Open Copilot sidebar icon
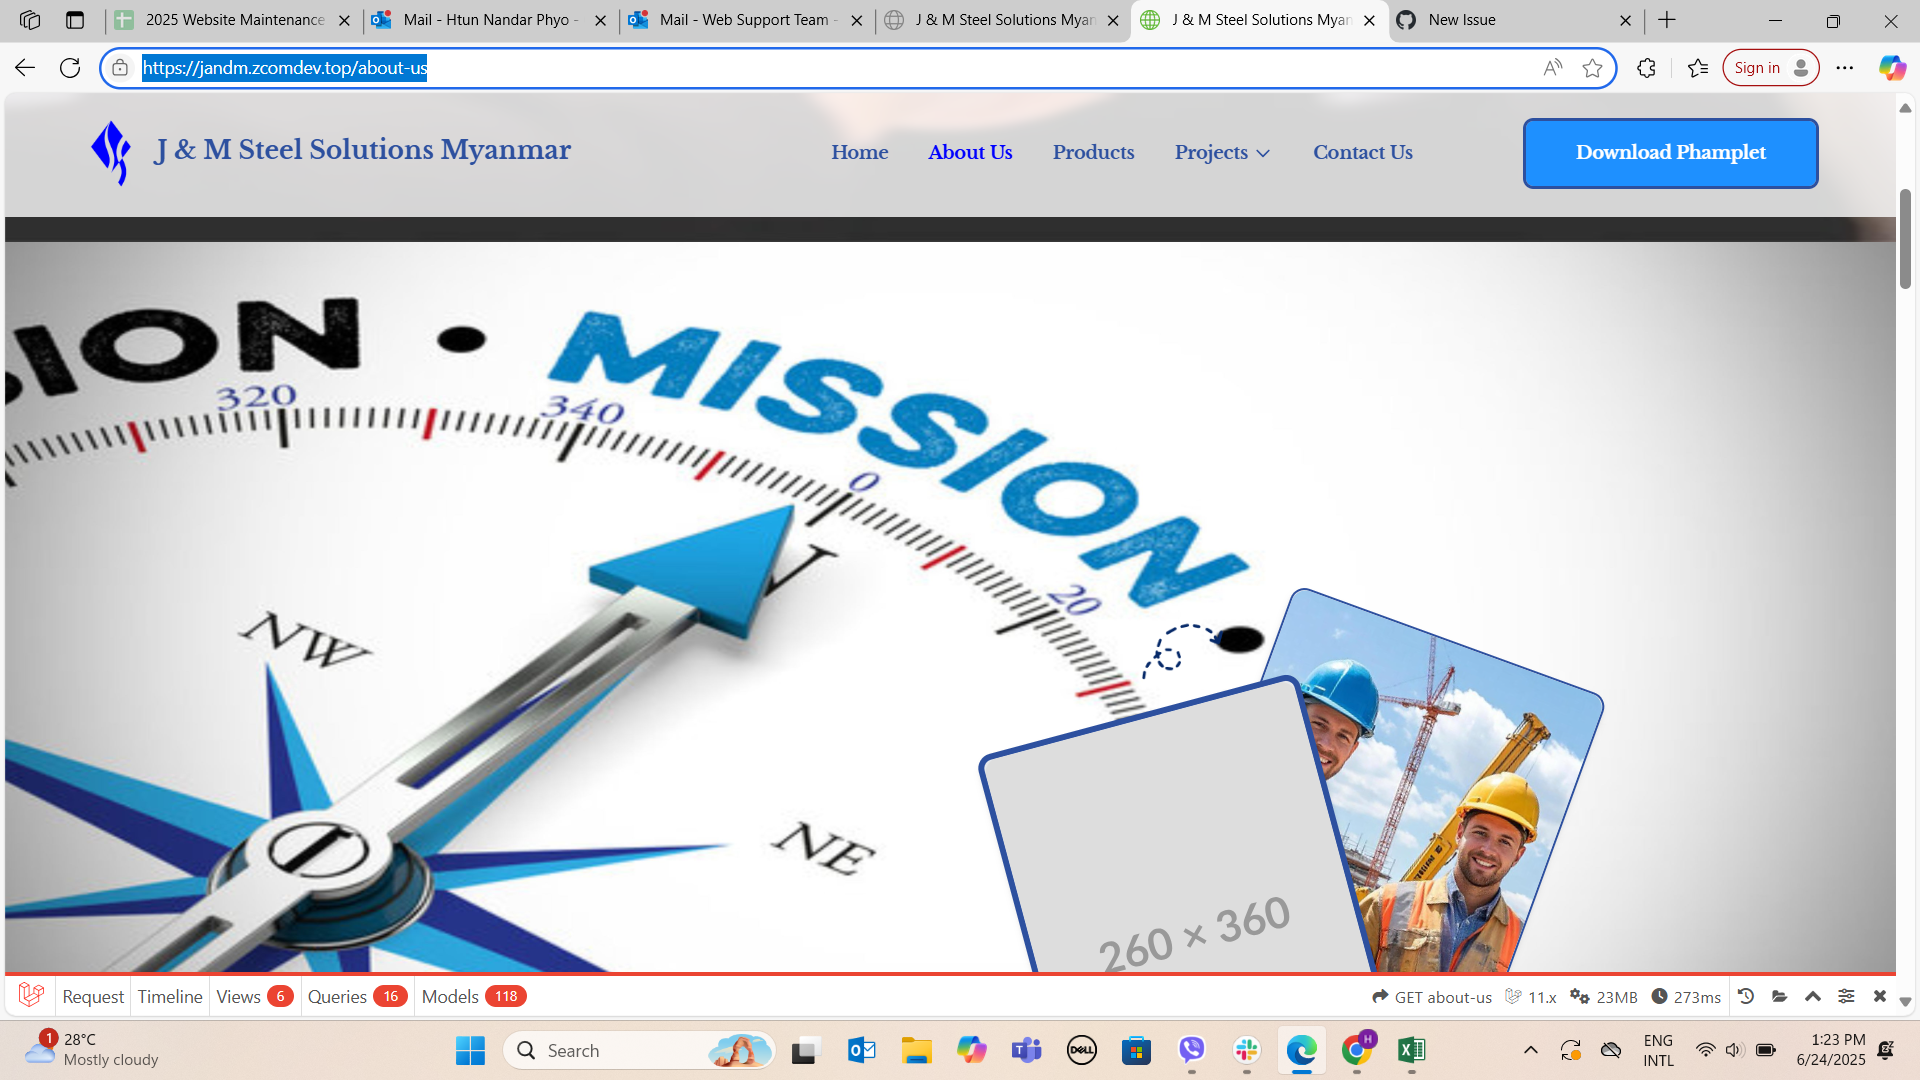Viewport: 1920px width, 1080px height. pos(1891,68)
